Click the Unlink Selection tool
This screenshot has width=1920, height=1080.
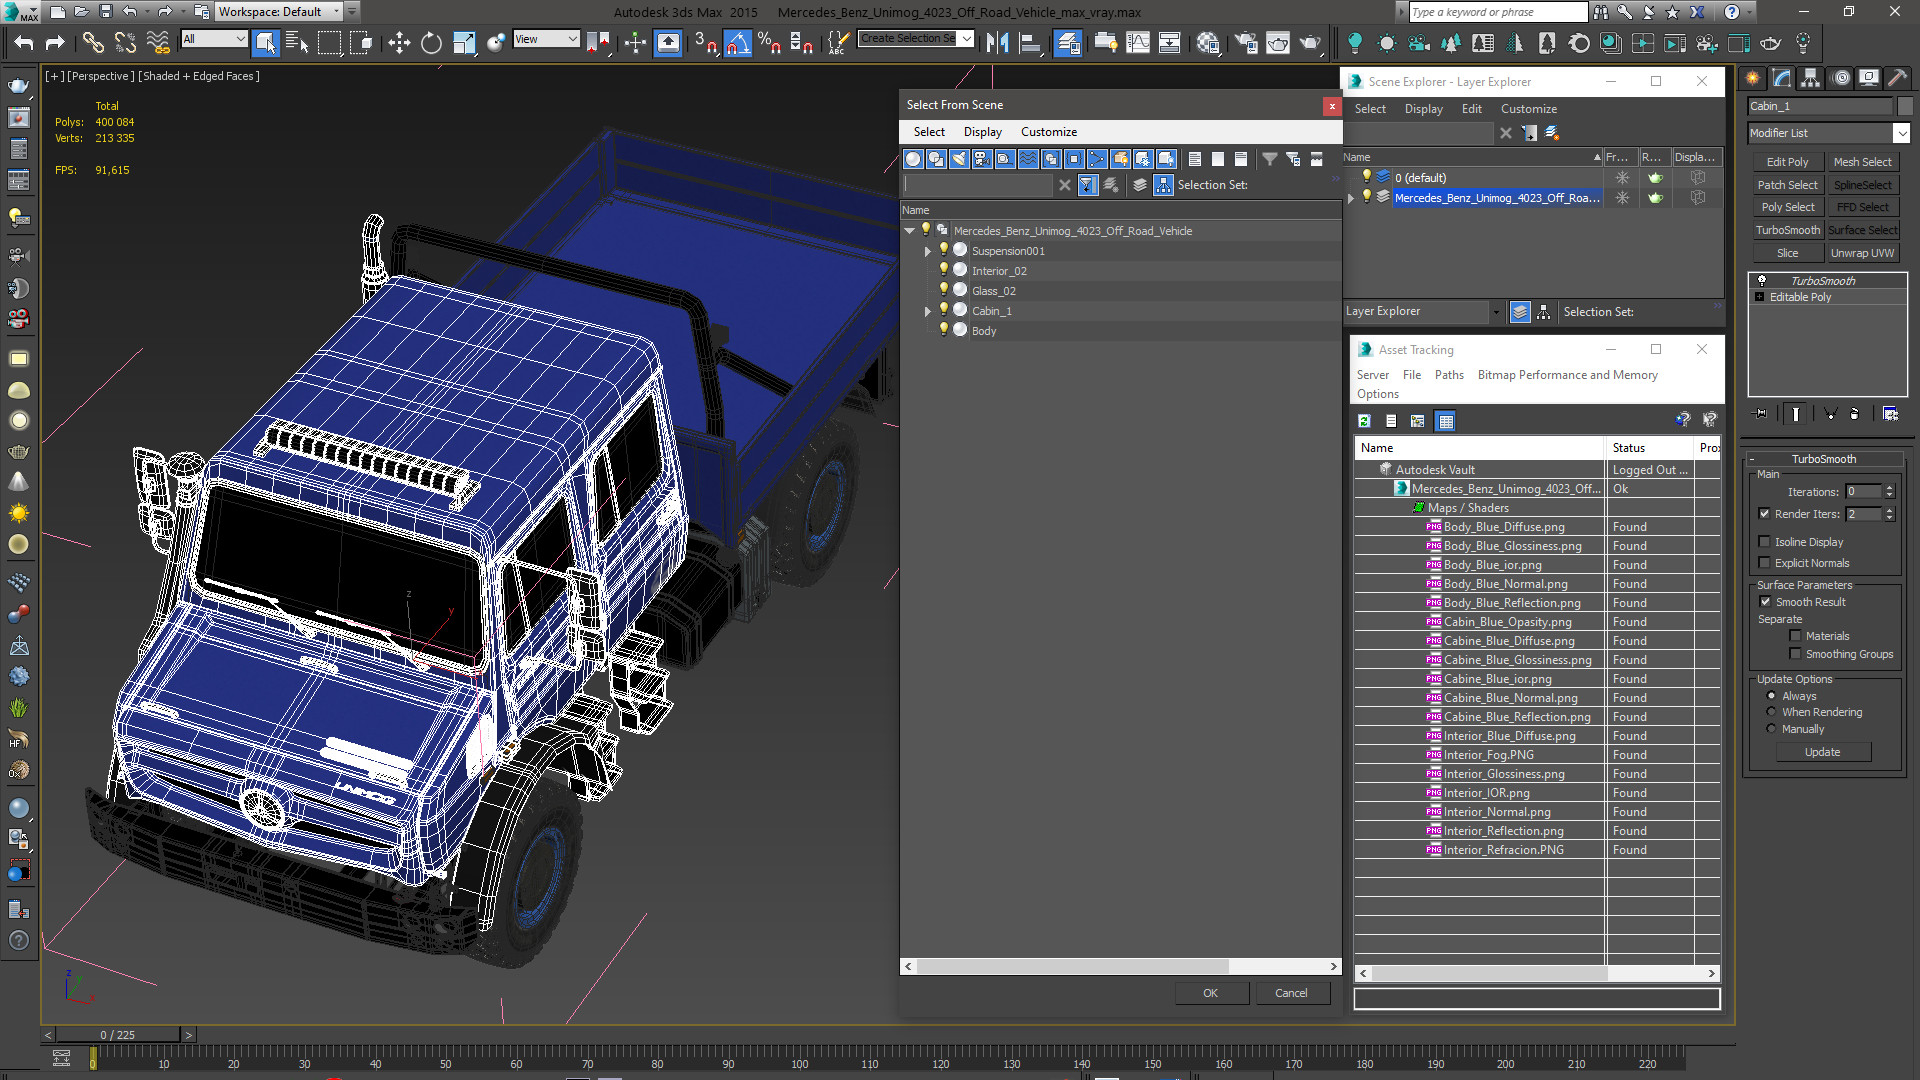coord(125,42)
